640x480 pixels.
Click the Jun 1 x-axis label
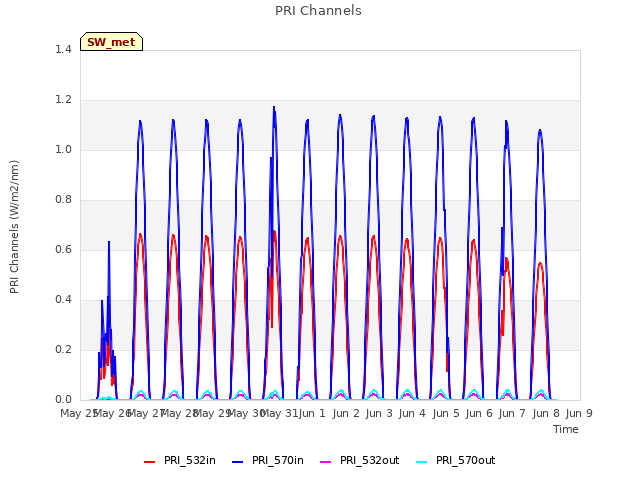pyautogui.click(x=312, y=413)
